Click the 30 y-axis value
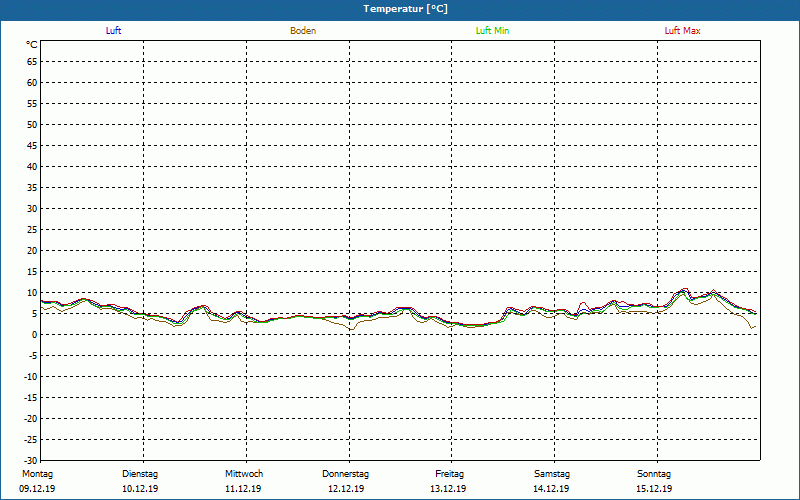This screenshot has height=500, width=800. tap(32, 208)
